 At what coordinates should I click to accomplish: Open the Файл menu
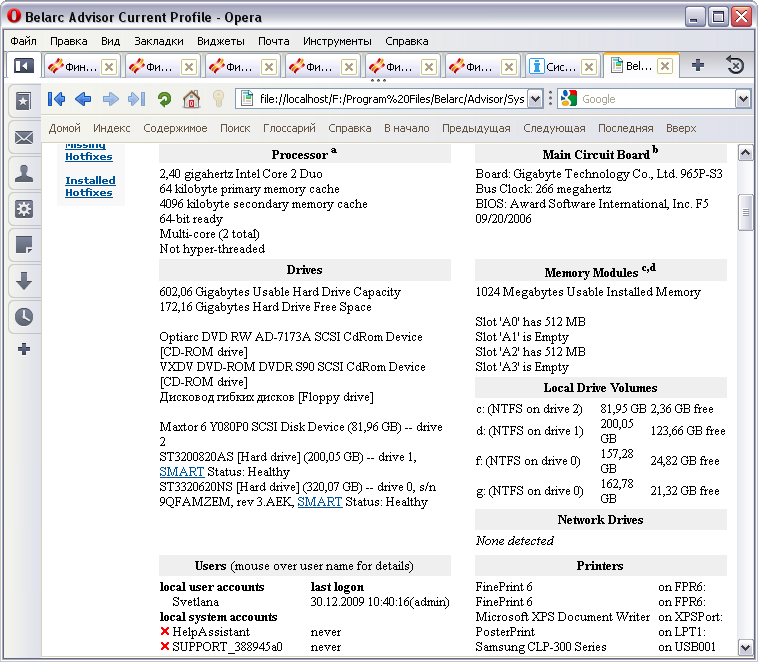point(23,41)
